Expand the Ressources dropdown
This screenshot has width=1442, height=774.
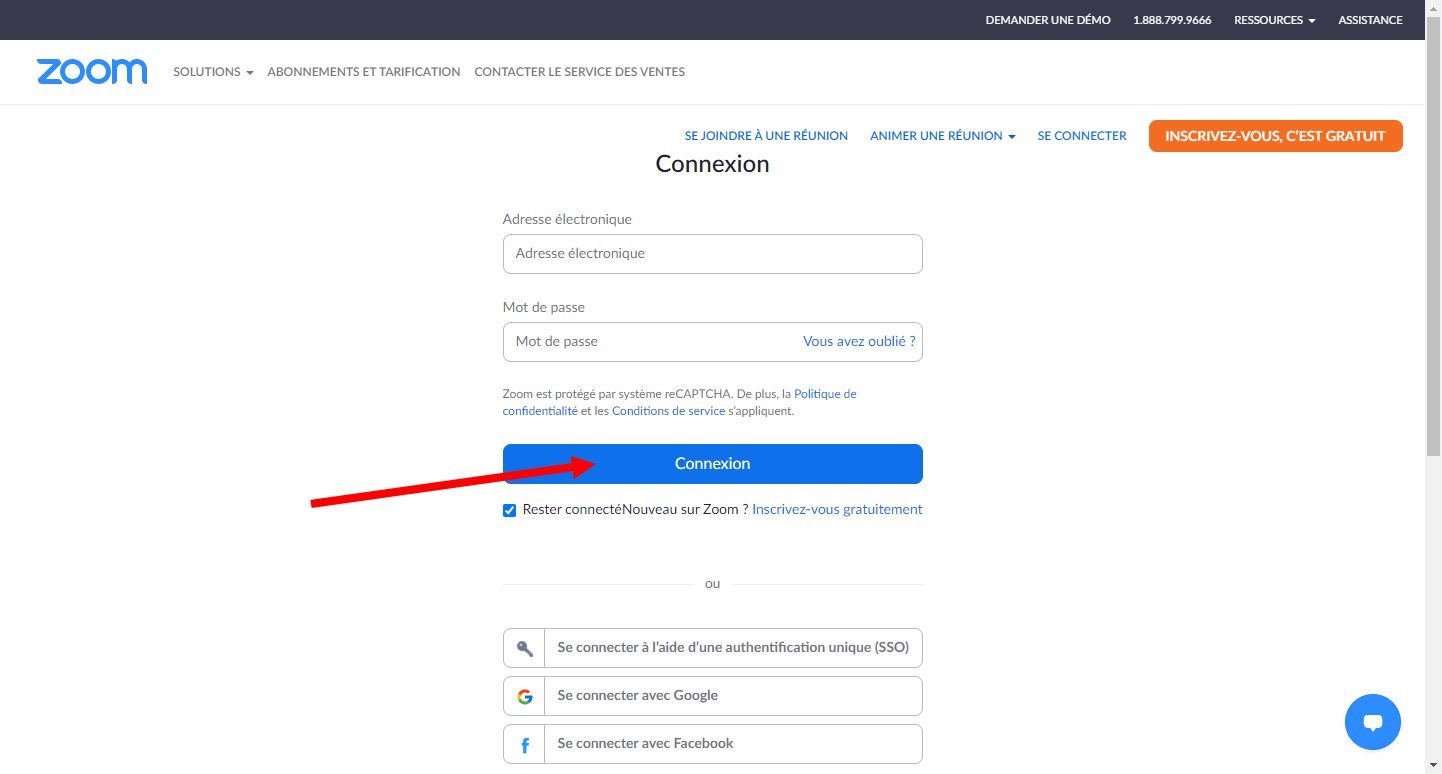[x=1274, y=20]
